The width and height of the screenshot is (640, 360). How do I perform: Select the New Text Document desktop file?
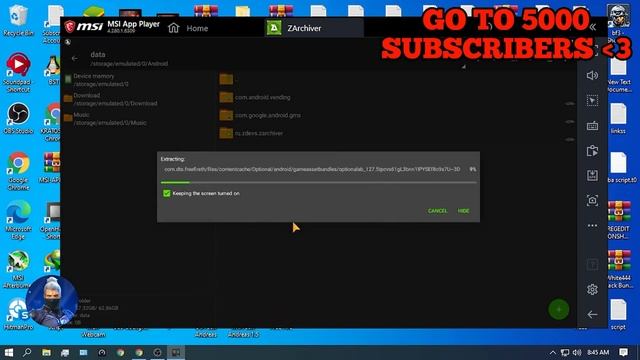click(619, 76)
